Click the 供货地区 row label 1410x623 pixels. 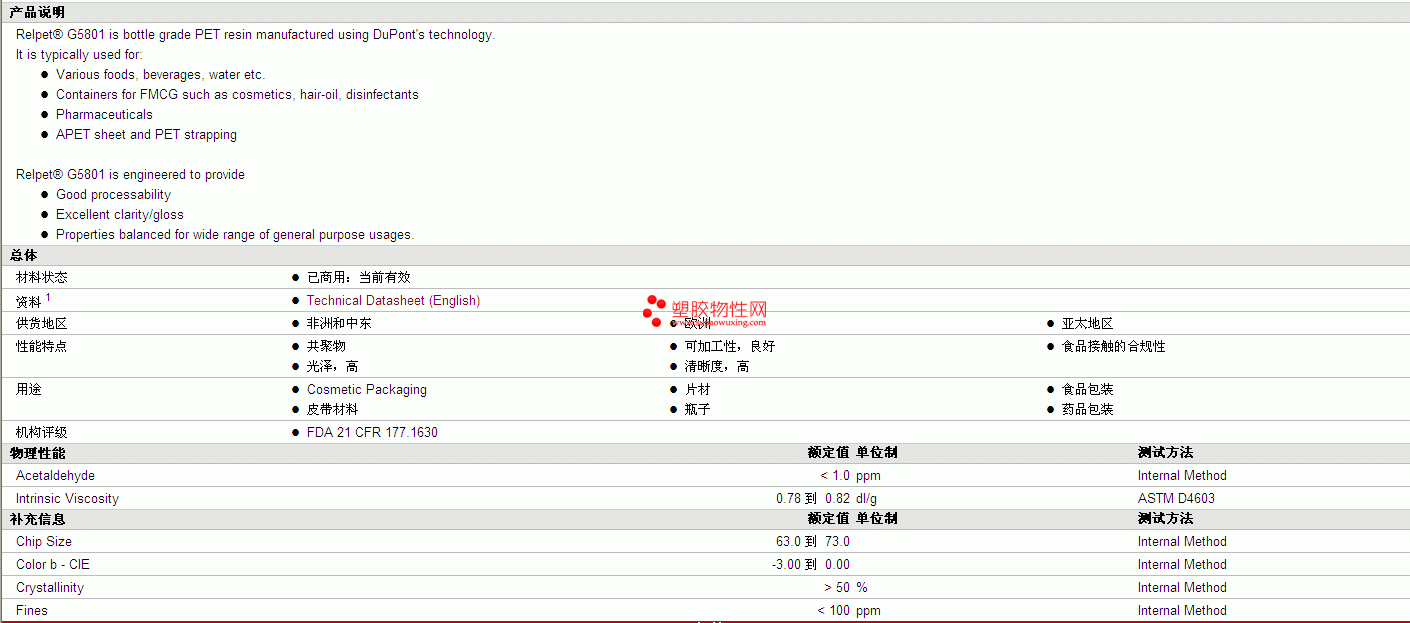pos(42,324)
